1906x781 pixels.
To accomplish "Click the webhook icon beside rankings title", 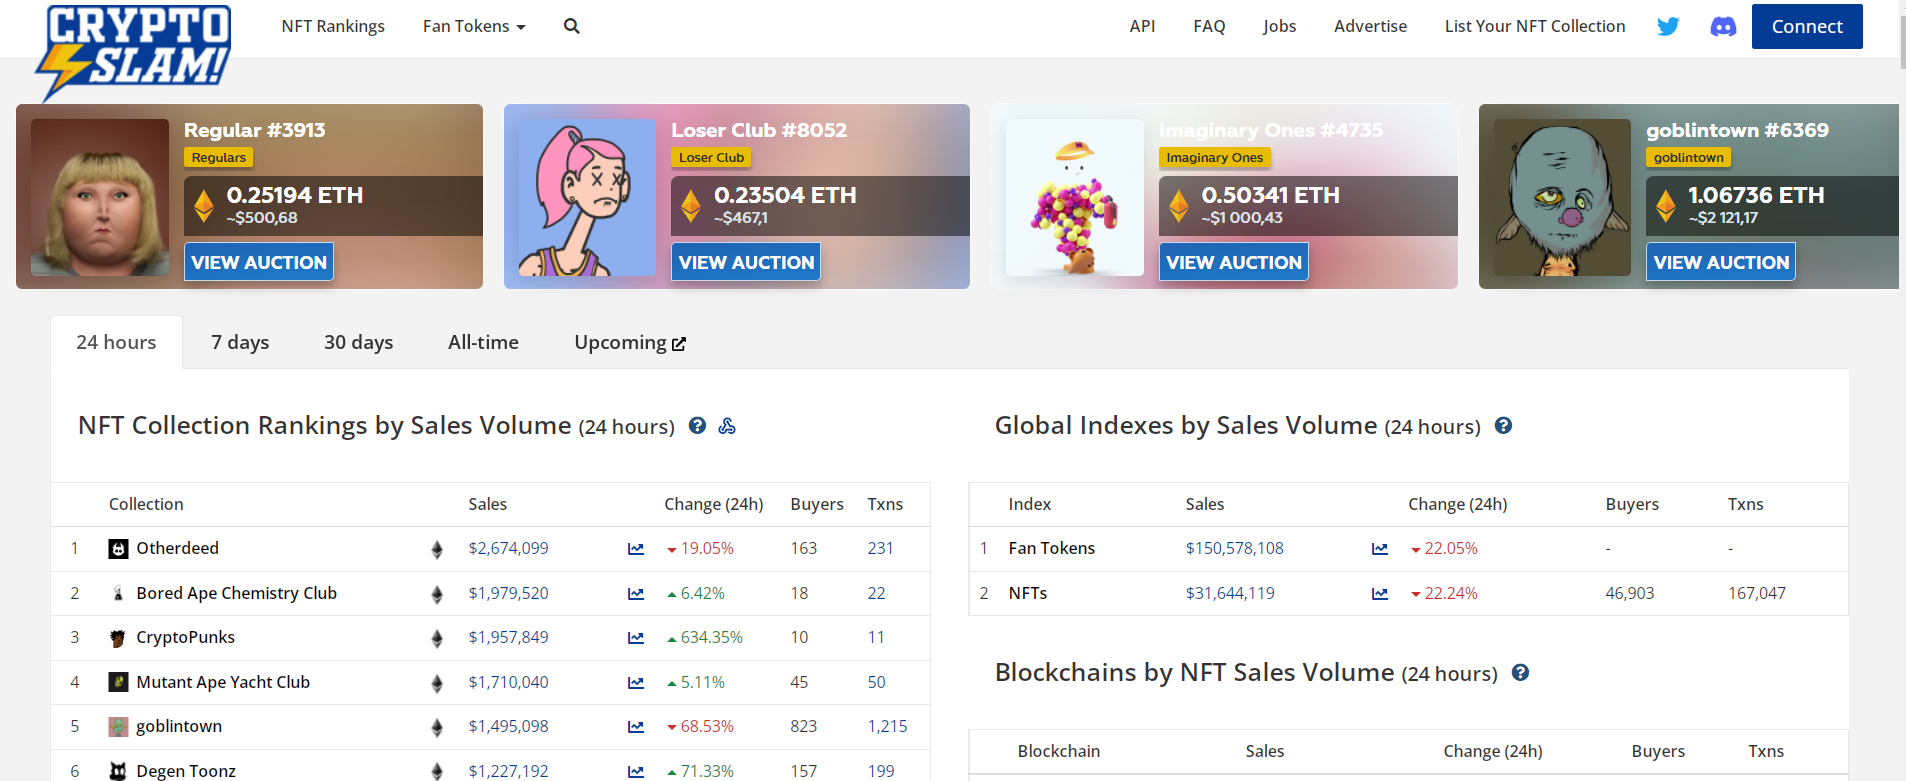I will (727, 426).
